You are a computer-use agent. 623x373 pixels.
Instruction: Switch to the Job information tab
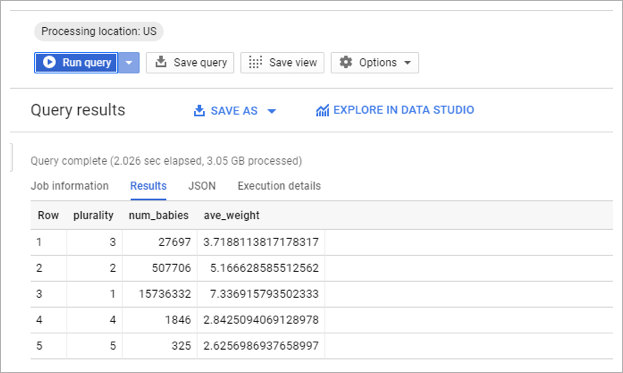click(x=70, y=186)
